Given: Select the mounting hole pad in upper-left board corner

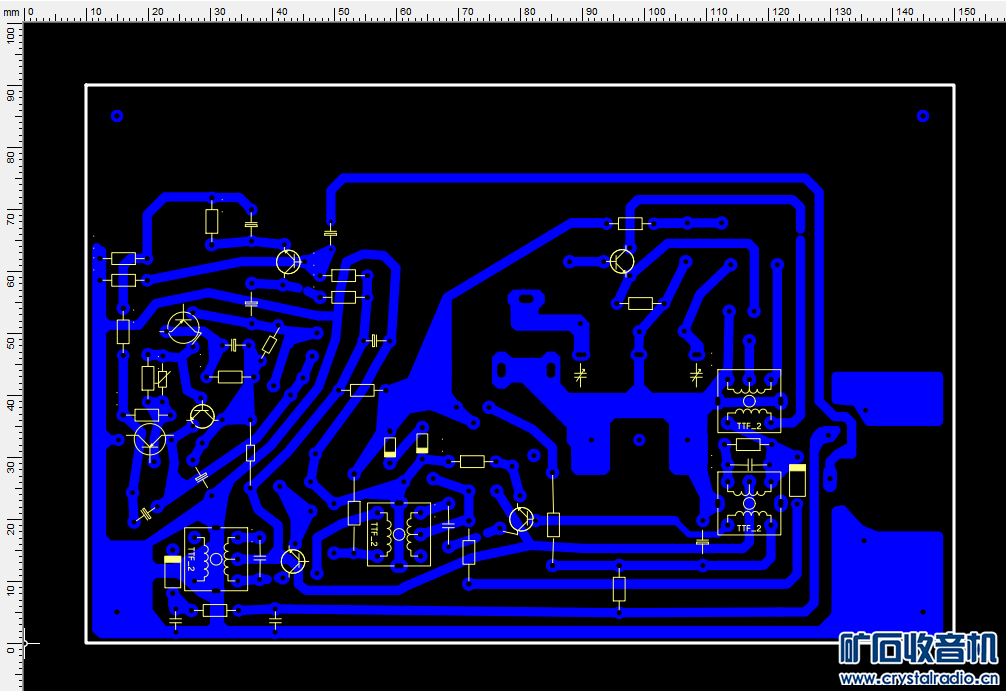Looking at the screenshot, I should 117,115.
